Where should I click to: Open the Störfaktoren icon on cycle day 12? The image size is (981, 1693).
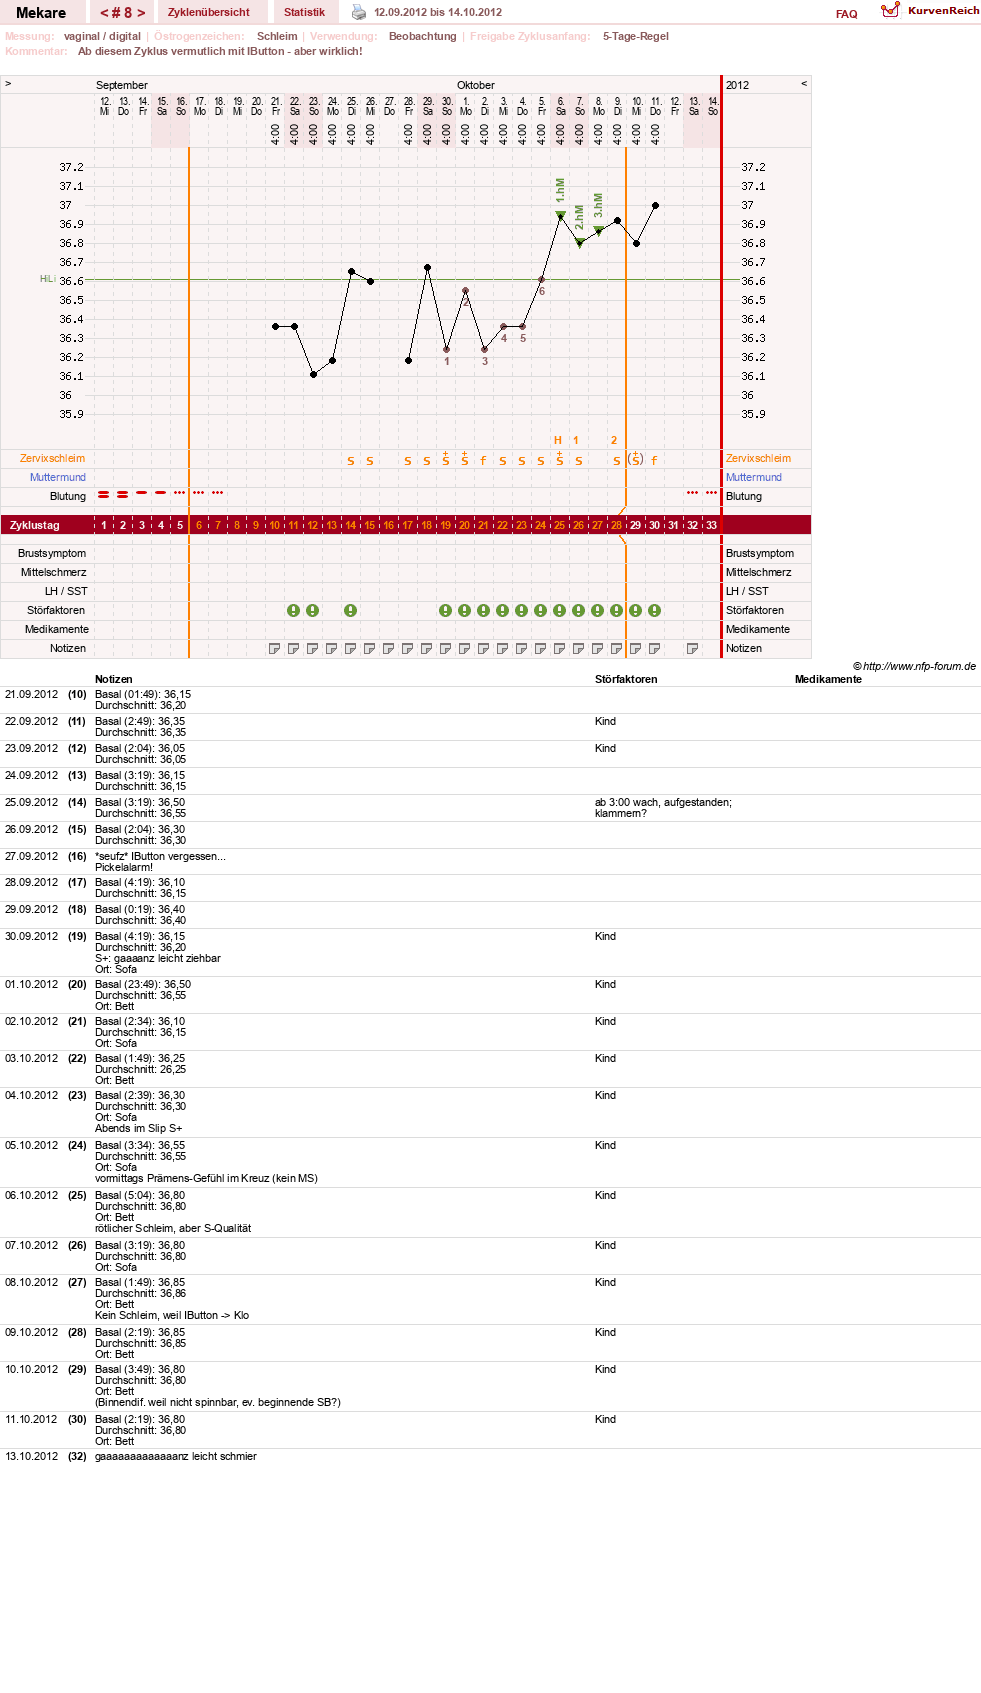click(x=312, y=610)
